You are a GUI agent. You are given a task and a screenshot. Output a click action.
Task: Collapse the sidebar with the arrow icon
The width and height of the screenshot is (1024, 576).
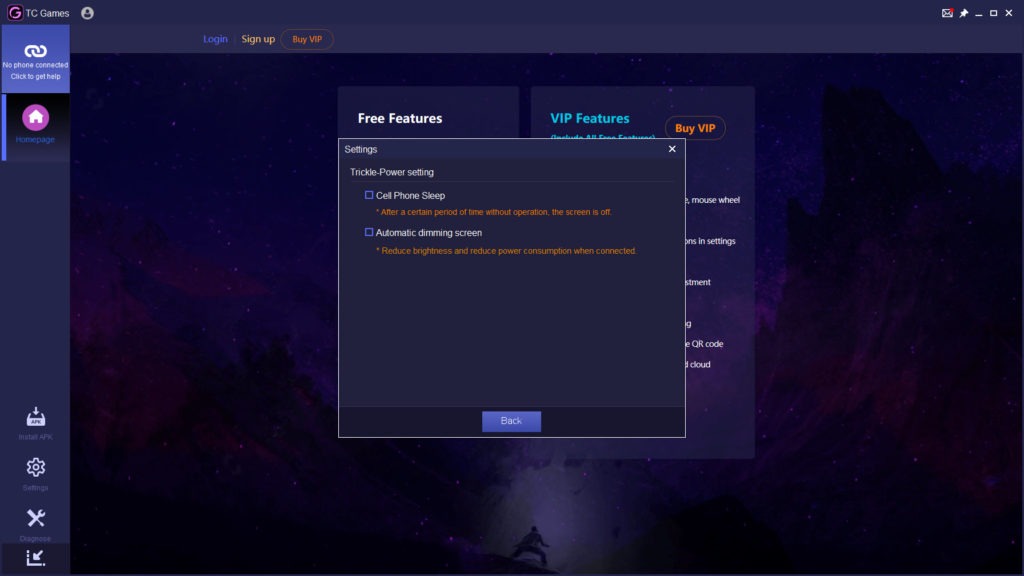(x=35, y=557)
